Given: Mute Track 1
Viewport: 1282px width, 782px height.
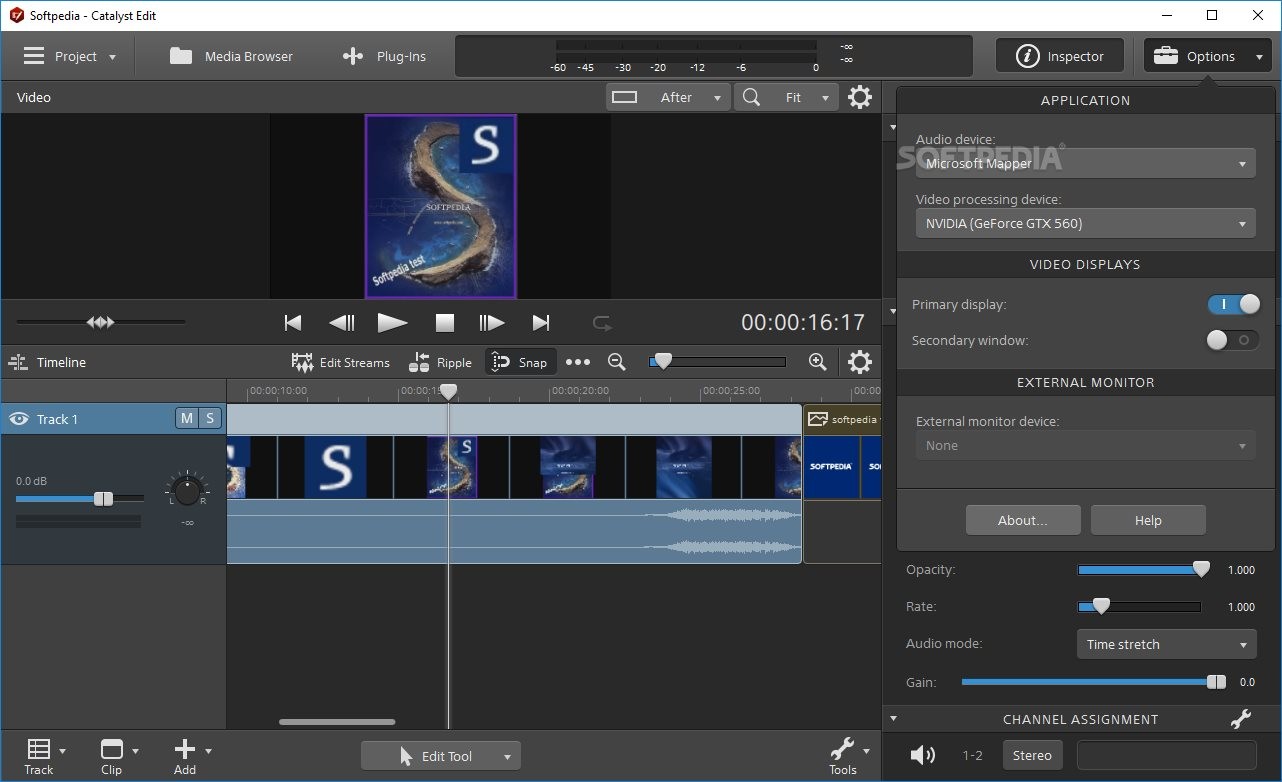Looking at the screenshot, I should [x=186, y=418].
